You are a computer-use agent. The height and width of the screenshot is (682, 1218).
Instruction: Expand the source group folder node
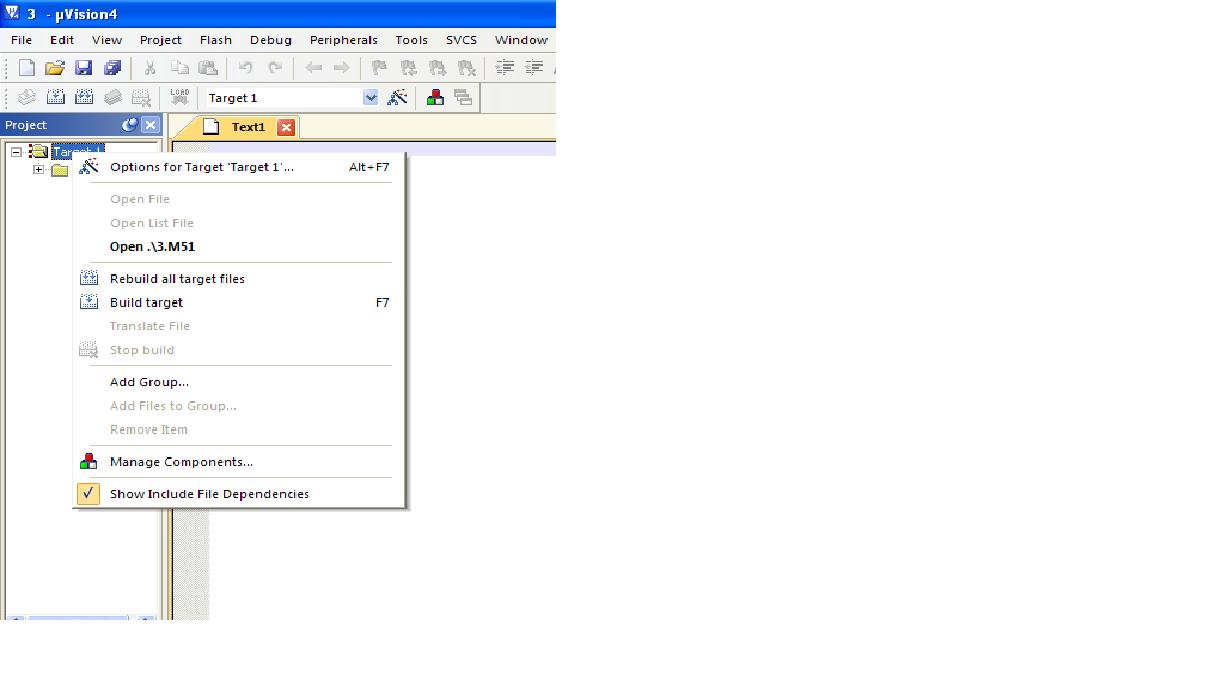click(x=39, y=170)
